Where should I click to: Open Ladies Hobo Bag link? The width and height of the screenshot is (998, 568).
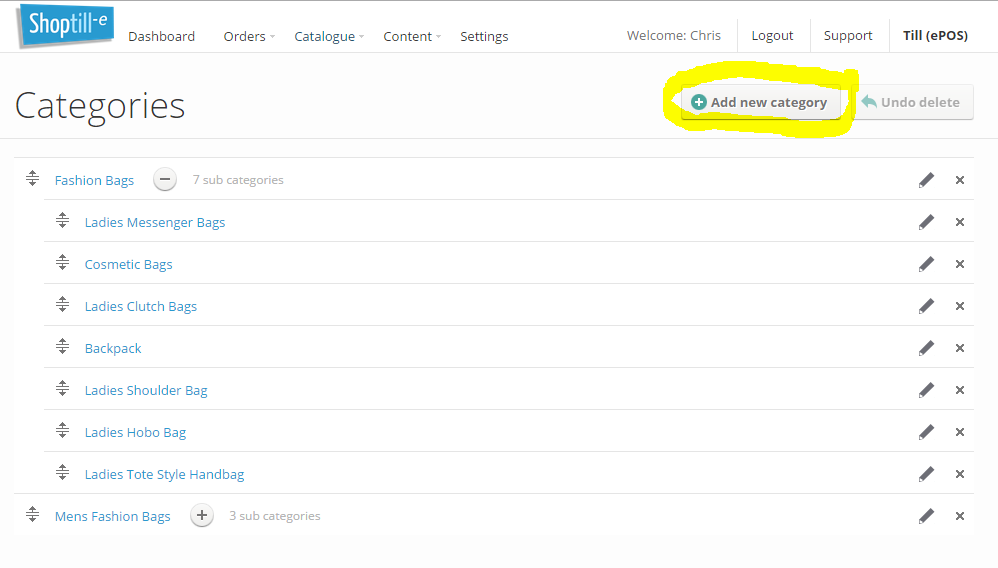pos(136,432)
